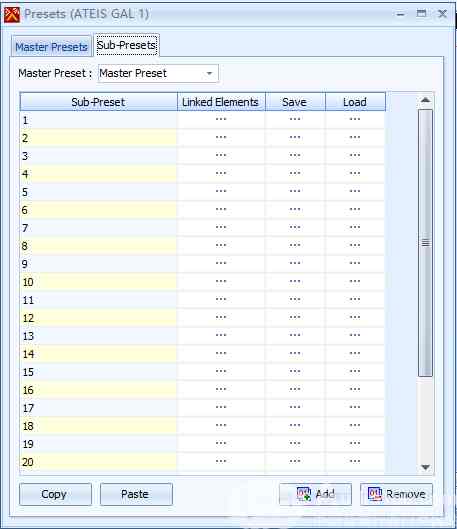The height and width of the screenshot is (529, 457).
Task: Click Save ellipsis for sub-preset 20
Action: (x=295, y=461)
